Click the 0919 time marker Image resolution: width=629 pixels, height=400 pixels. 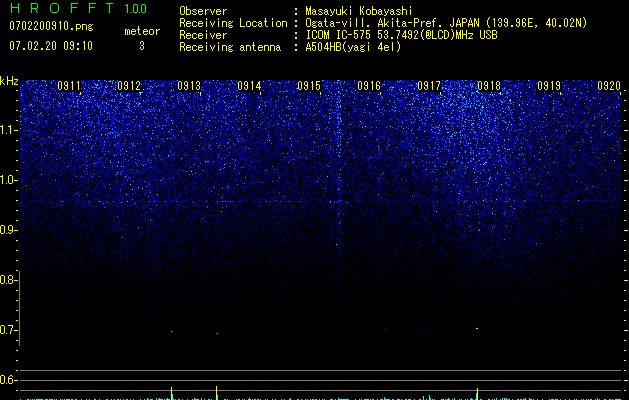coord(549,86)
